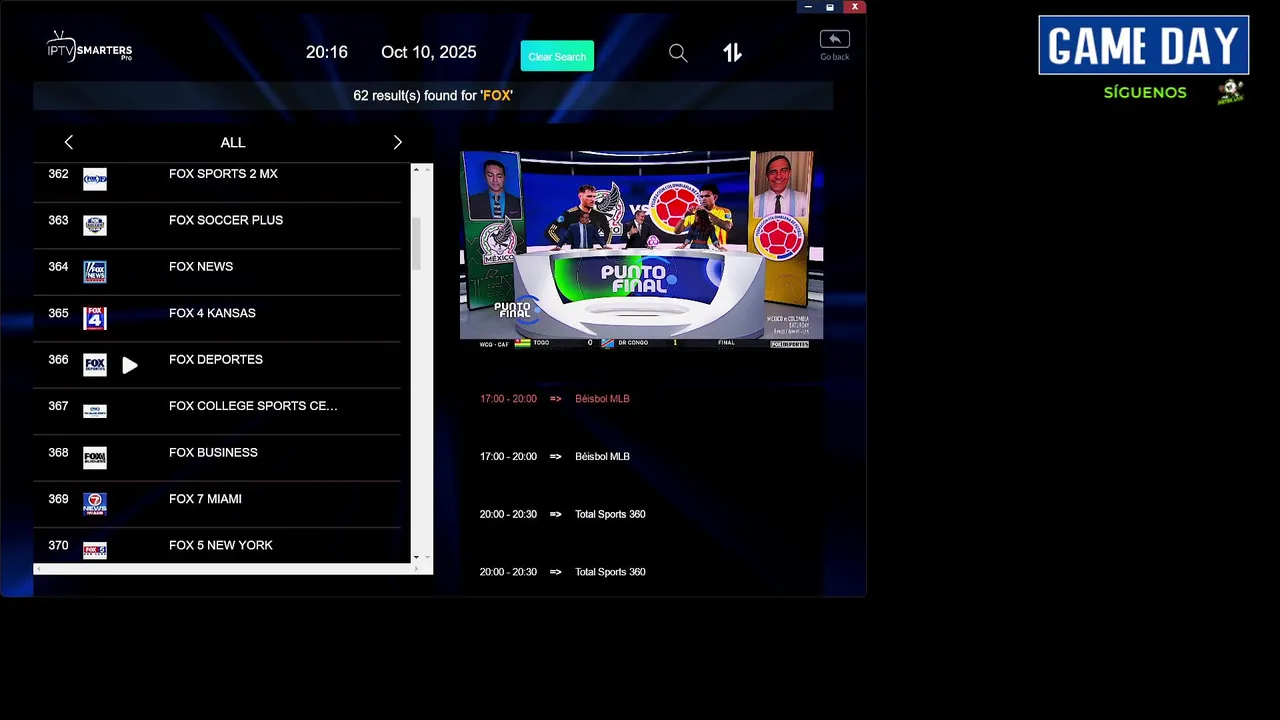Viewport: 1280px width, 720px height.
Task: Minimize the IPTV Smarters window
Action: (808, 7)
